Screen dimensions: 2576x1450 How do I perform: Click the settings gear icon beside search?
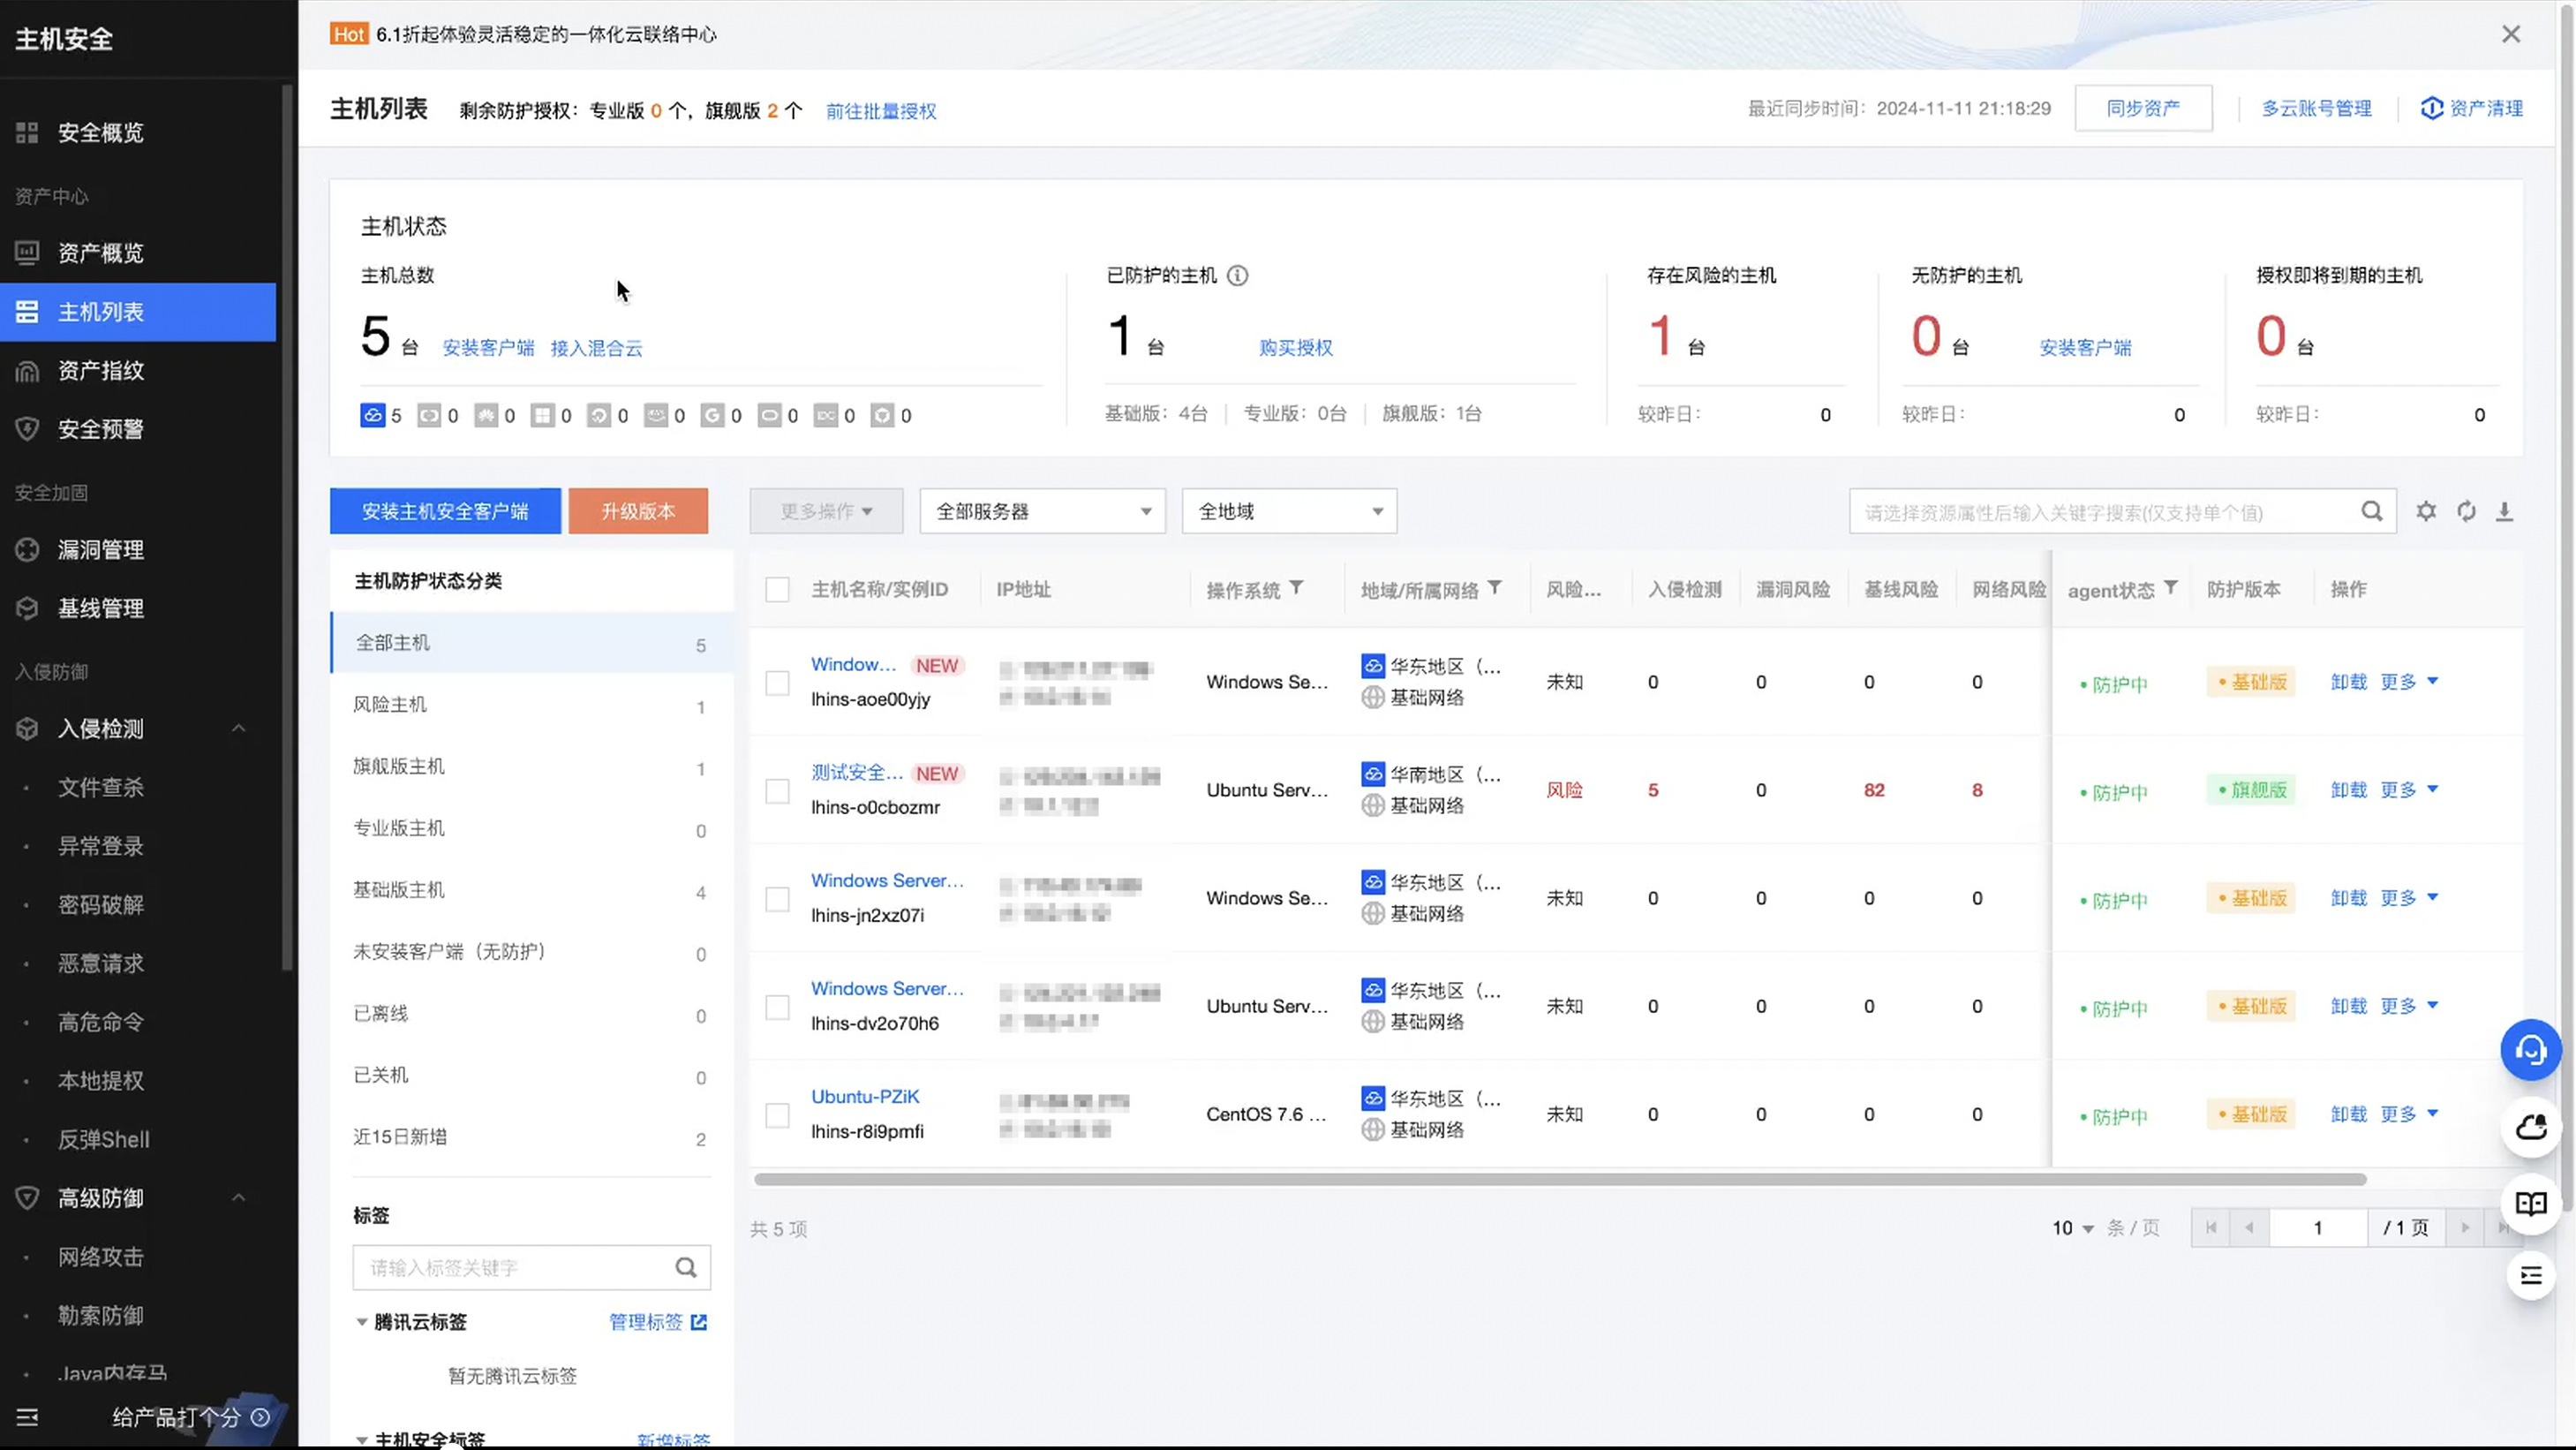(2426, 511)
